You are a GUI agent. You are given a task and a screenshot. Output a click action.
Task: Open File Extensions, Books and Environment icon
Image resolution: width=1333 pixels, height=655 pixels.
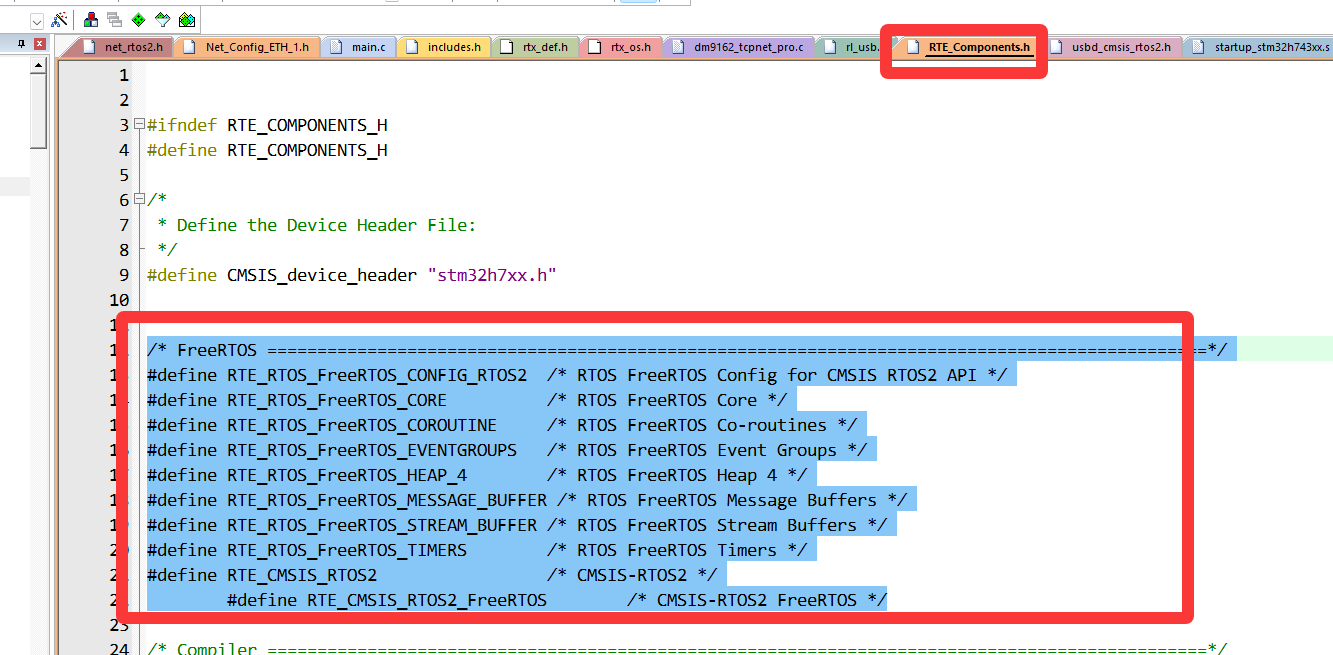point(91,19)
